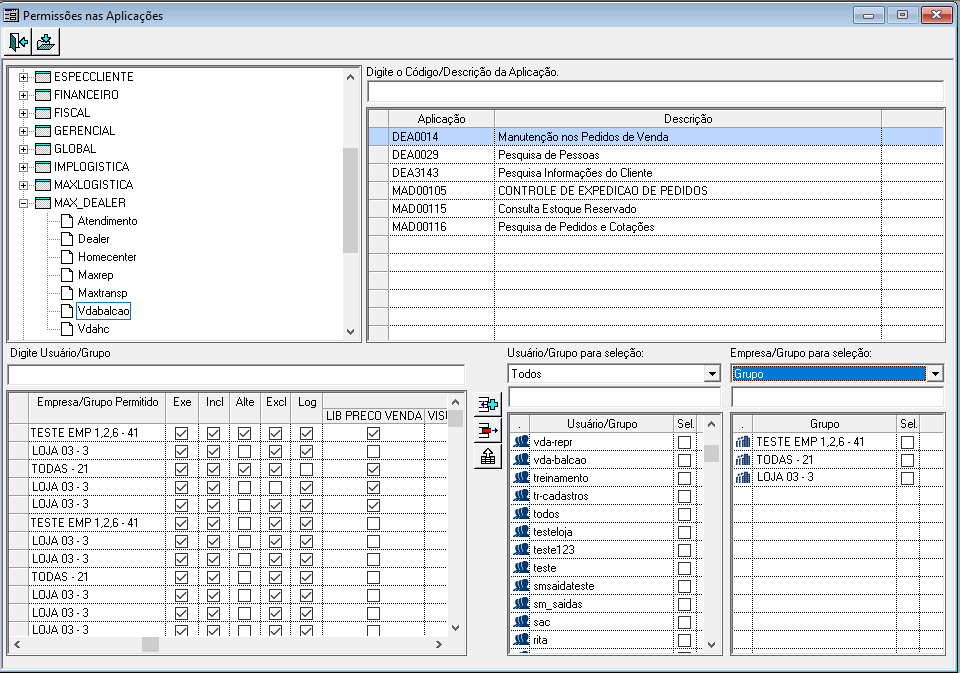This screenshot has height=673, width=960.
Task: Toggle LIB PRECO VENDA in first TESTE EMP row
Action: (x=373, y=433)
